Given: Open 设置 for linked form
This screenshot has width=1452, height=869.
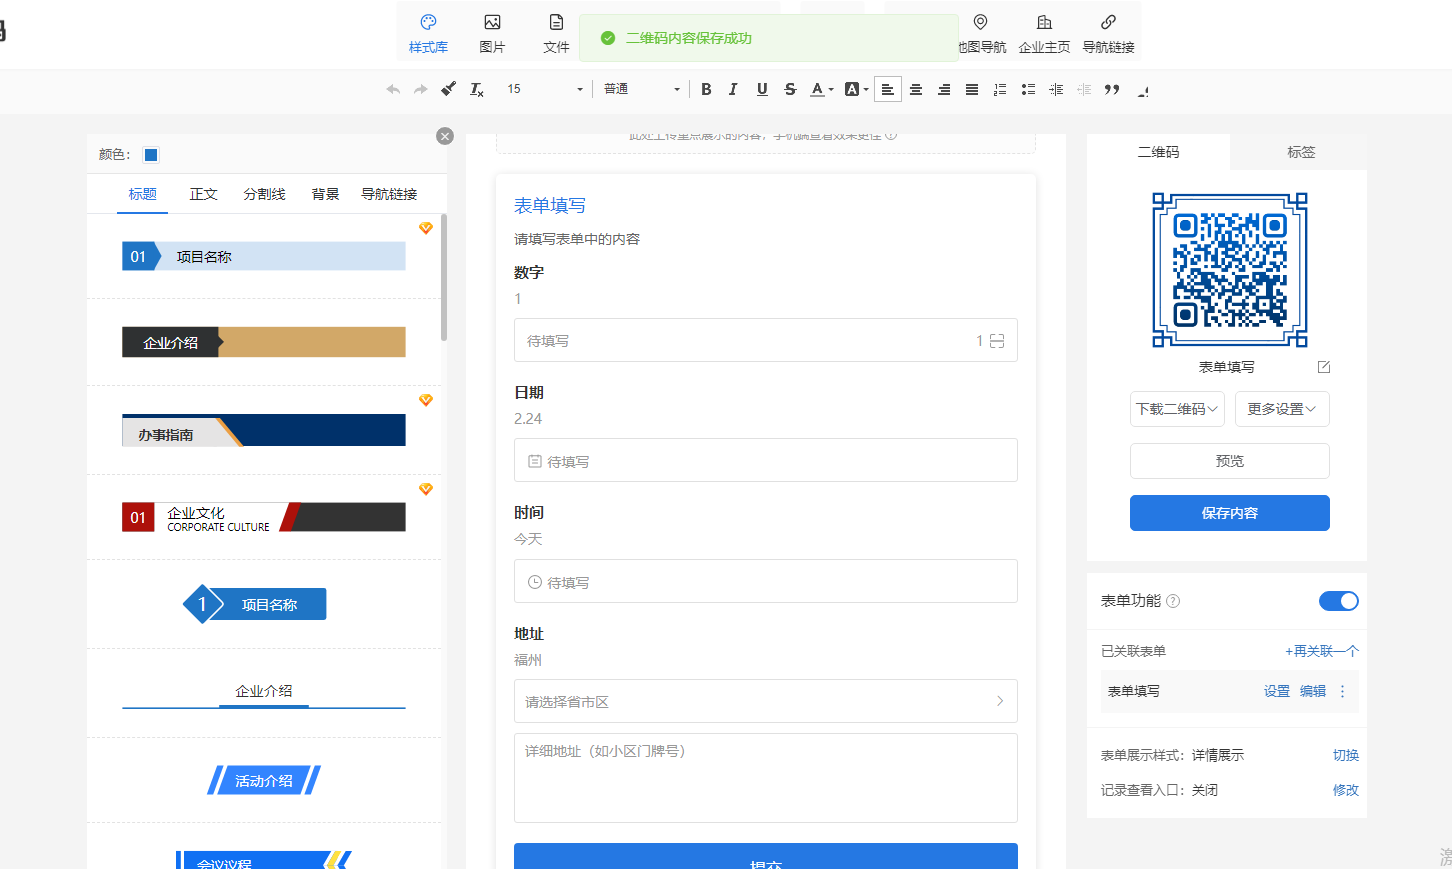Looking at the screenshot, I should point(1277,691).
